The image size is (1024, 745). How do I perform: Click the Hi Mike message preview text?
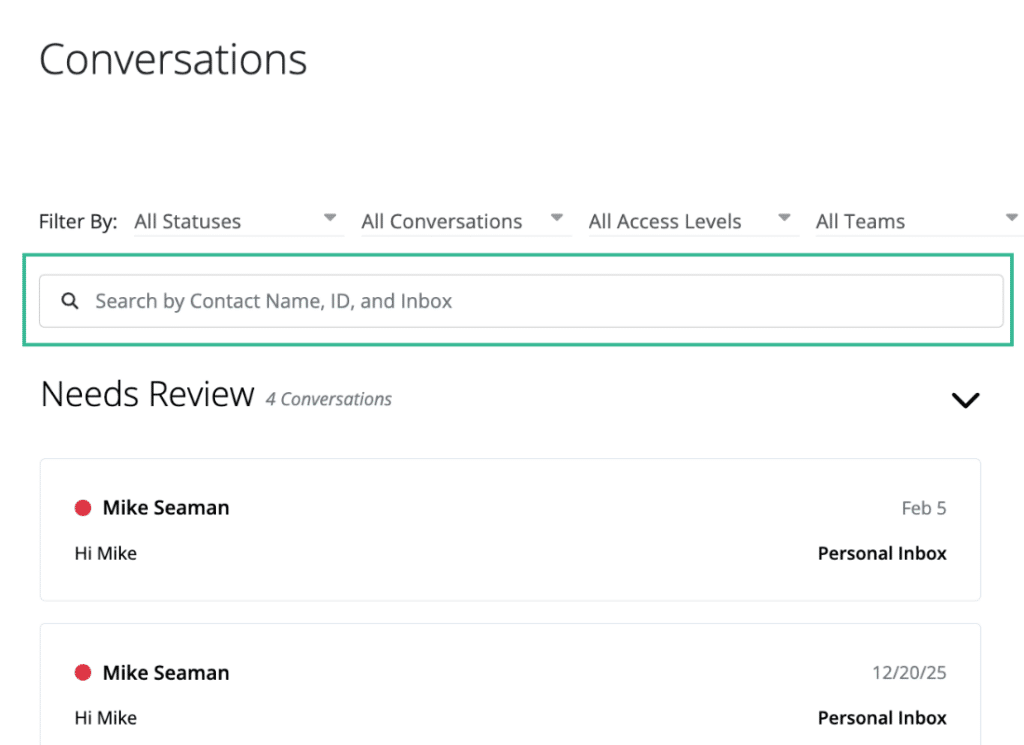(x=104, y=553)
